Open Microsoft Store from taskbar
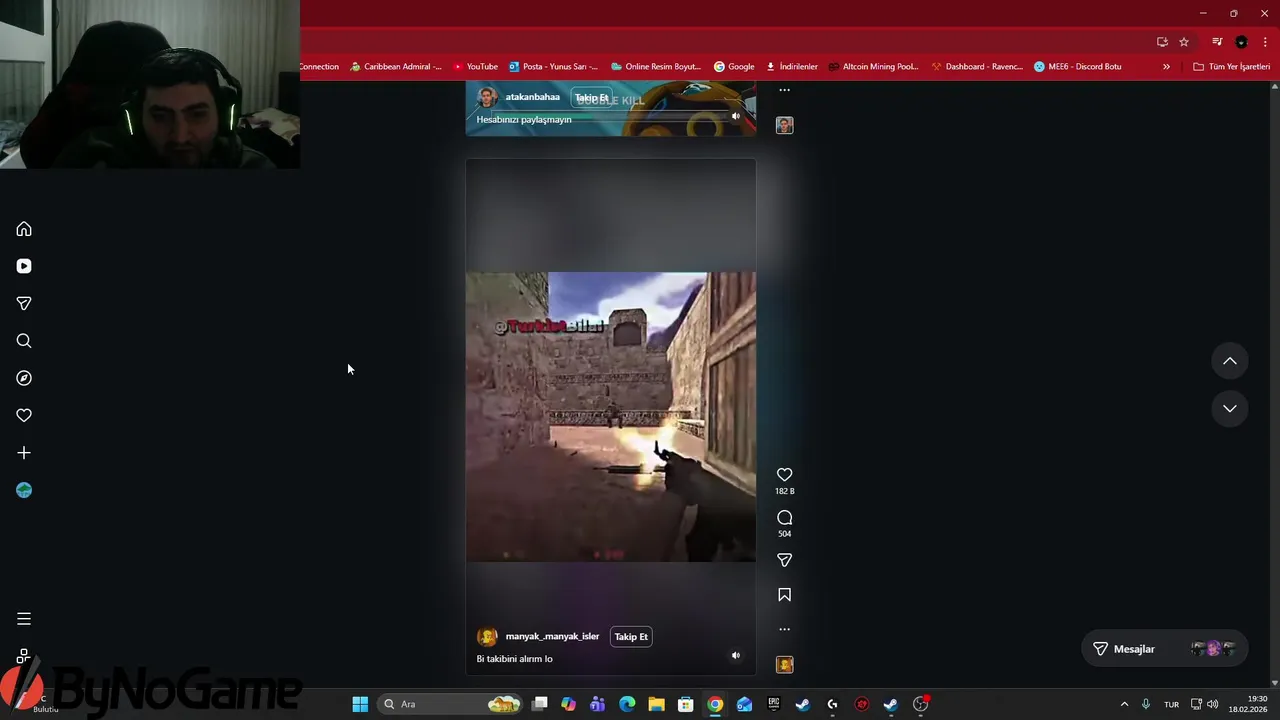This screenshot has height=720, width=1280. pos(686,704)
